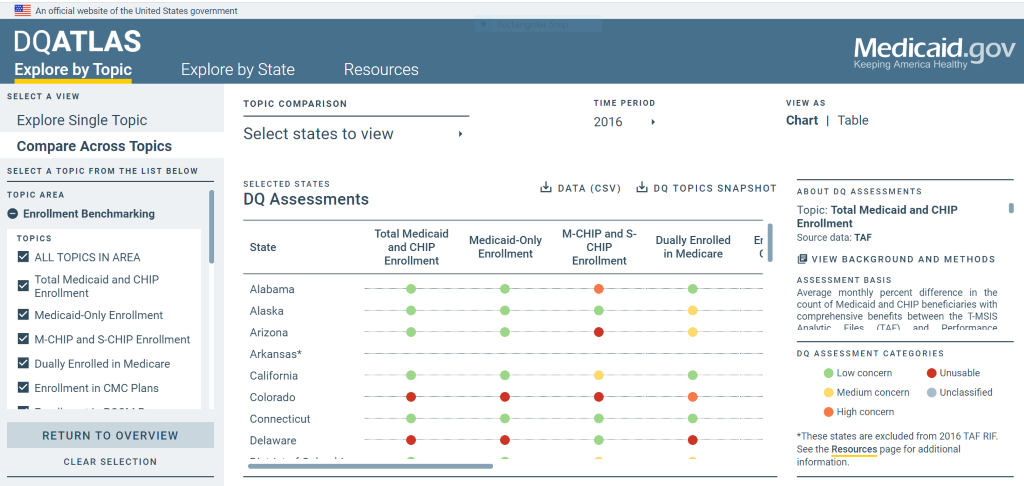The height and width of the screenshot is (486, 1024).
Task: Click Return to Overview button
Action: [110, 435]
